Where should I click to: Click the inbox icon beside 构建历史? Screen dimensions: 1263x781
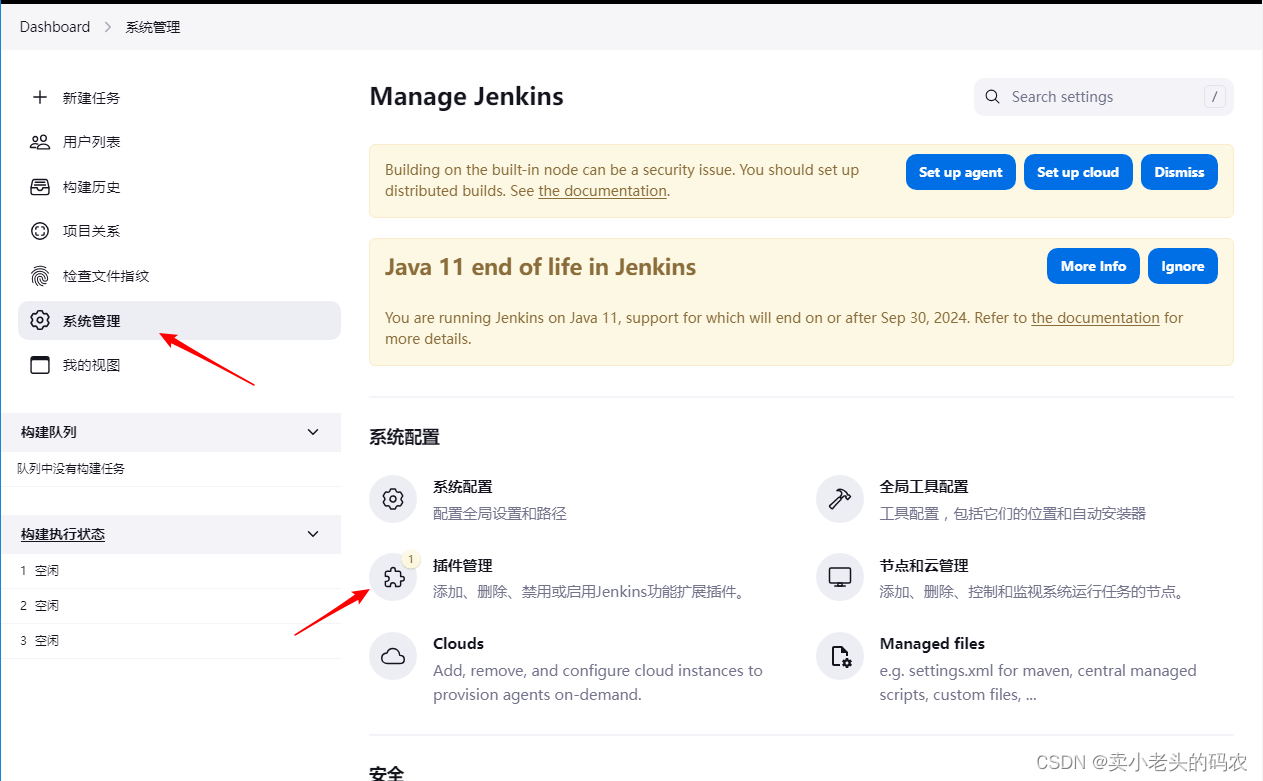pyautogui.click(x=40, y=187)
